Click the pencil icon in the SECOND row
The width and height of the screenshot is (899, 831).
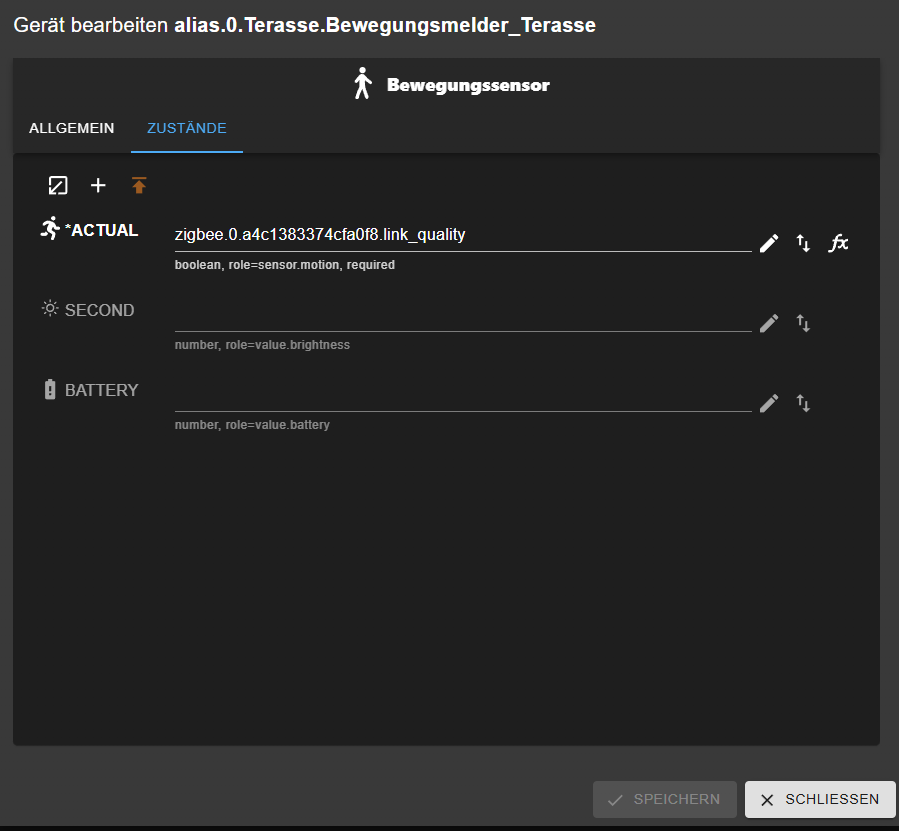[768, 323]
